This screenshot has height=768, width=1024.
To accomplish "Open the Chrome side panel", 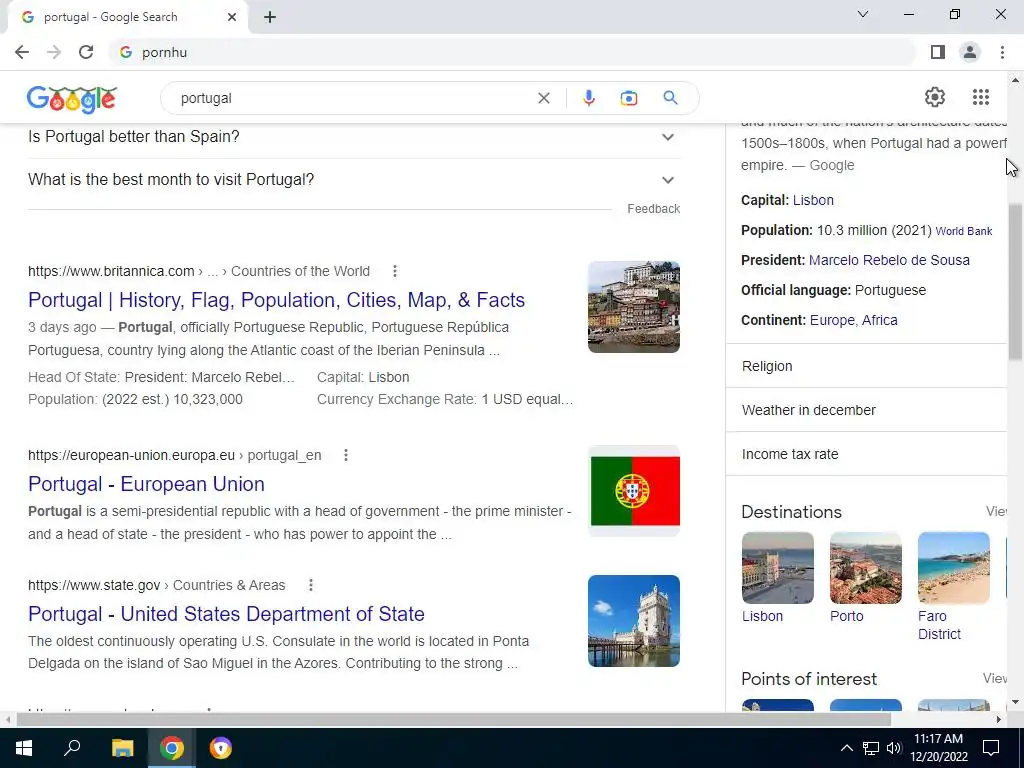I will tap(938, 52).
